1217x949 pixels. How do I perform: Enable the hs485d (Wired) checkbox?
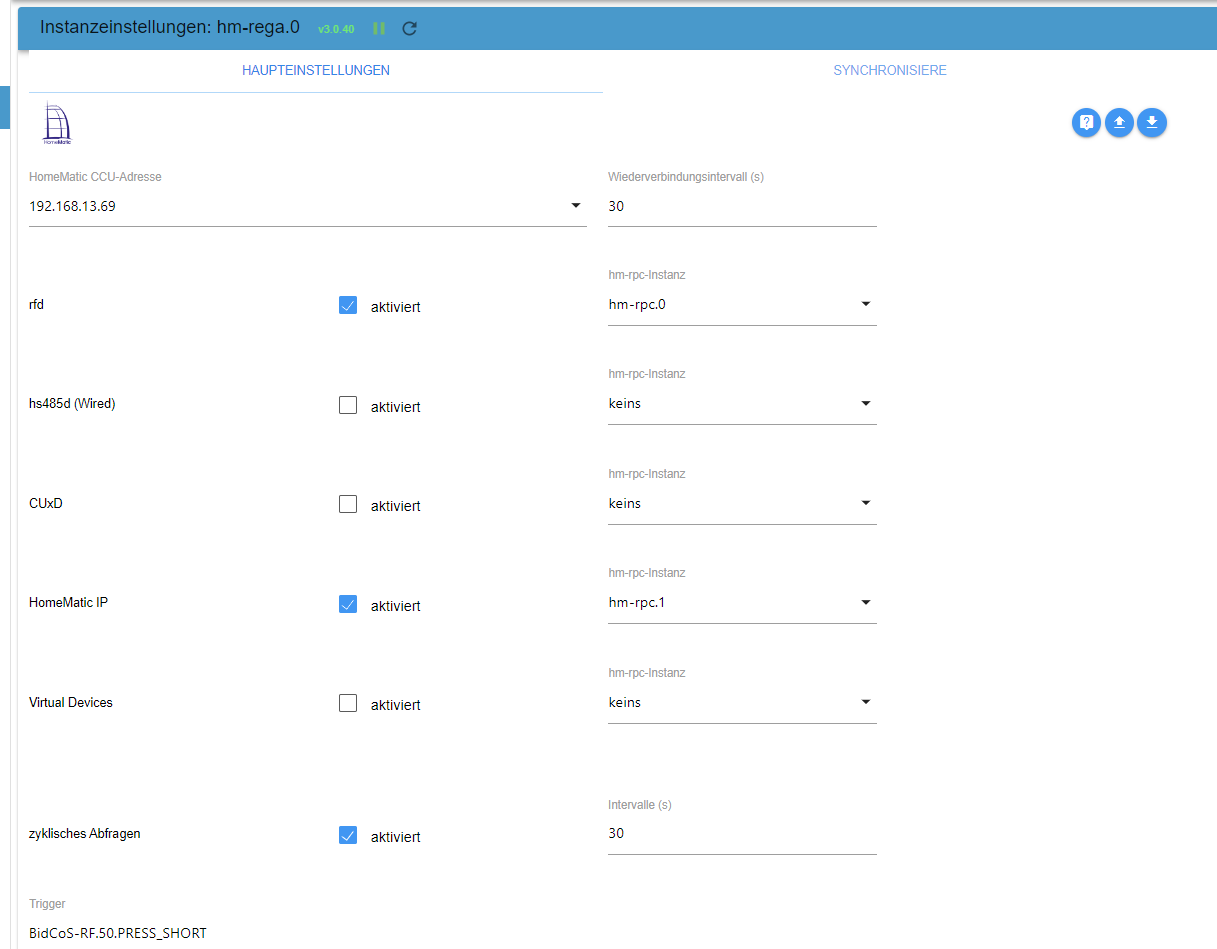348,405
